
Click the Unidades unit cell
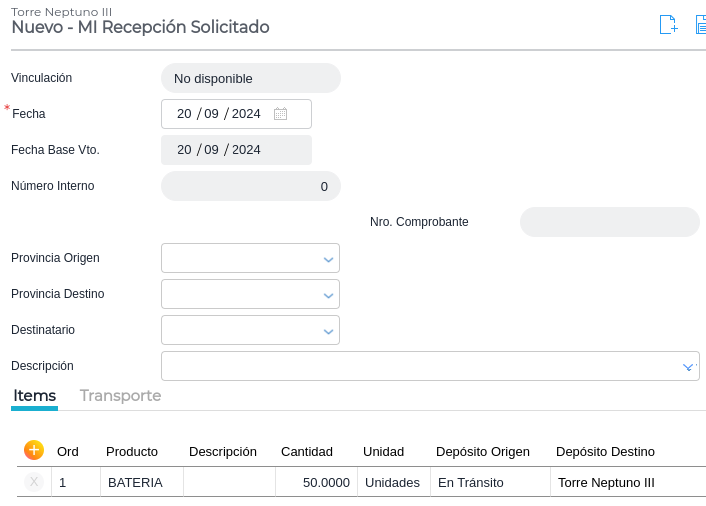[393, 482]
